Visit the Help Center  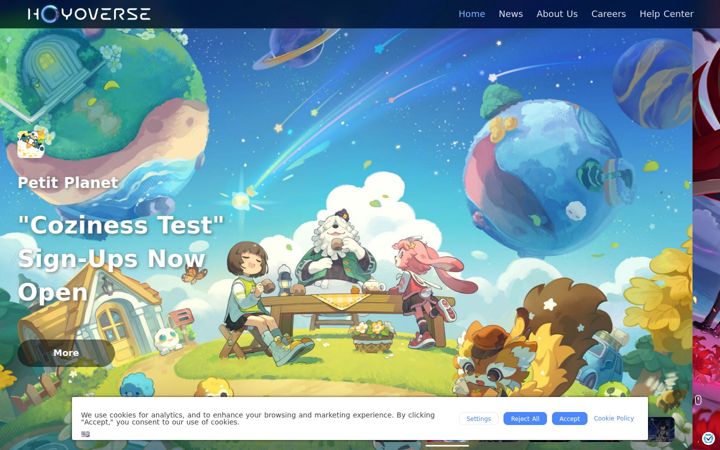click(666, 14)
